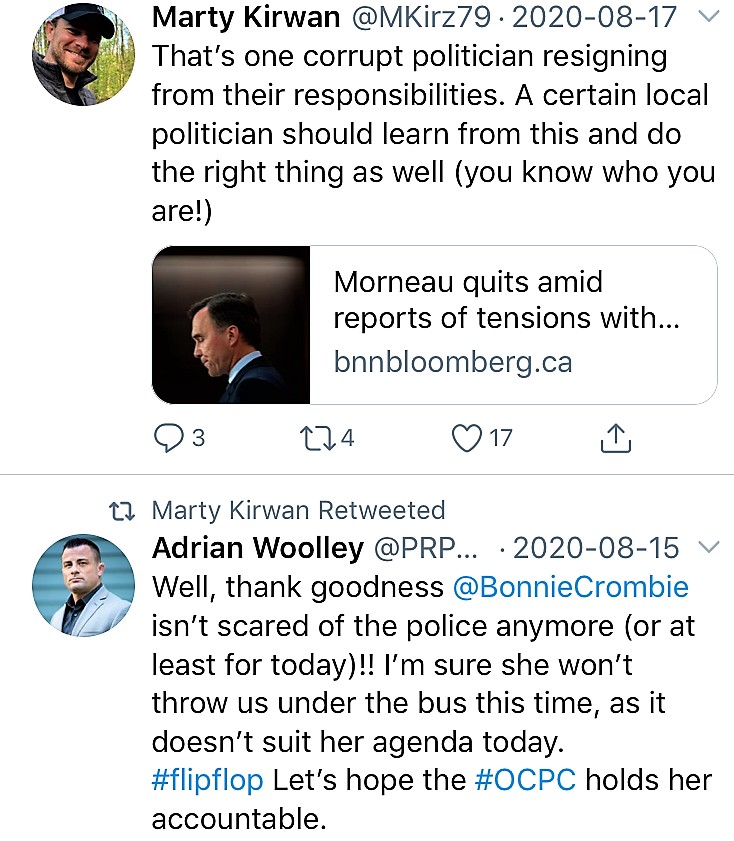The image size is (734, 841).
Task: Expand options chevron on Marty Kirwan's tweet
Action: coord(709,16)
